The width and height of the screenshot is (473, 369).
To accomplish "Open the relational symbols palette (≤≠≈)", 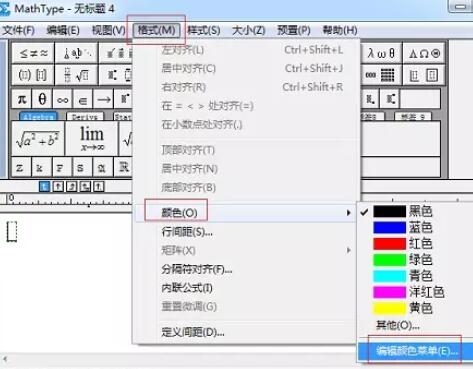I will 33,53.
